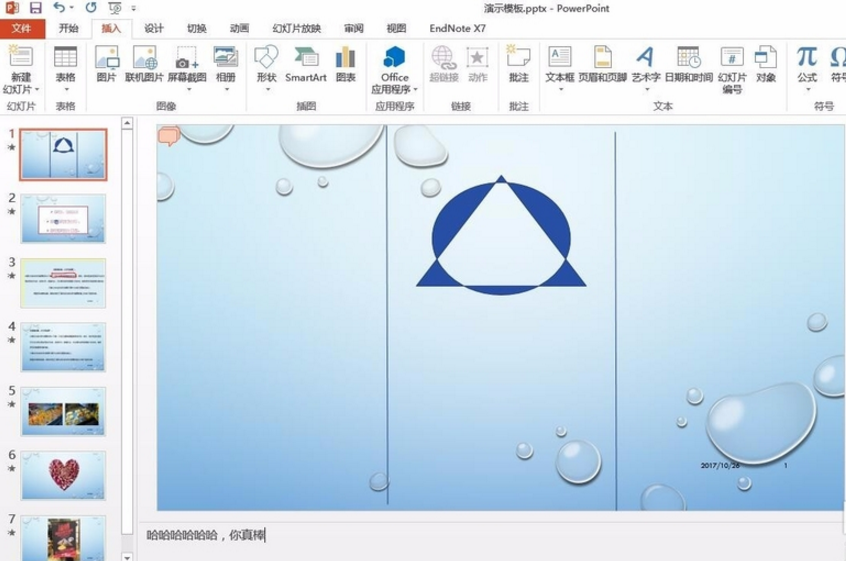Click in the notes pane text
This screenshot has height=561, width=846.
(206, 535)
